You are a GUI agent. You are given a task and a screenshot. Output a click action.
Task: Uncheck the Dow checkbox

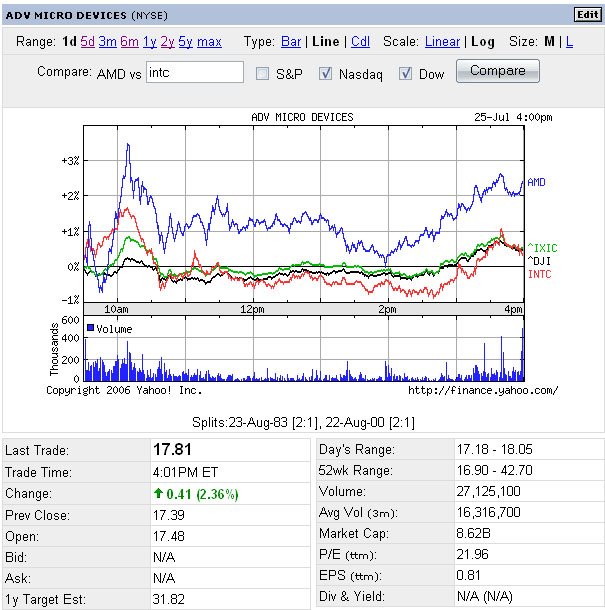(x=405, y=74)
